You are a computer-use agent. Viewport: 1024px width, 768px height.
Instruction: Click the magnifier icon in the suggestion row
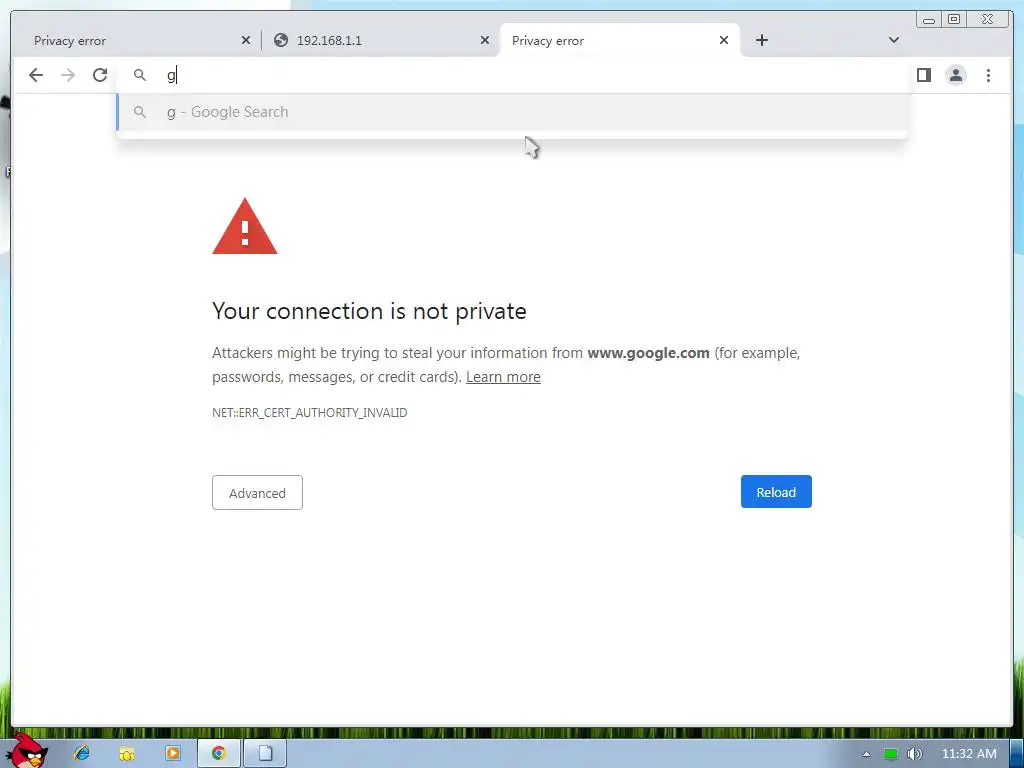(140, 112)
